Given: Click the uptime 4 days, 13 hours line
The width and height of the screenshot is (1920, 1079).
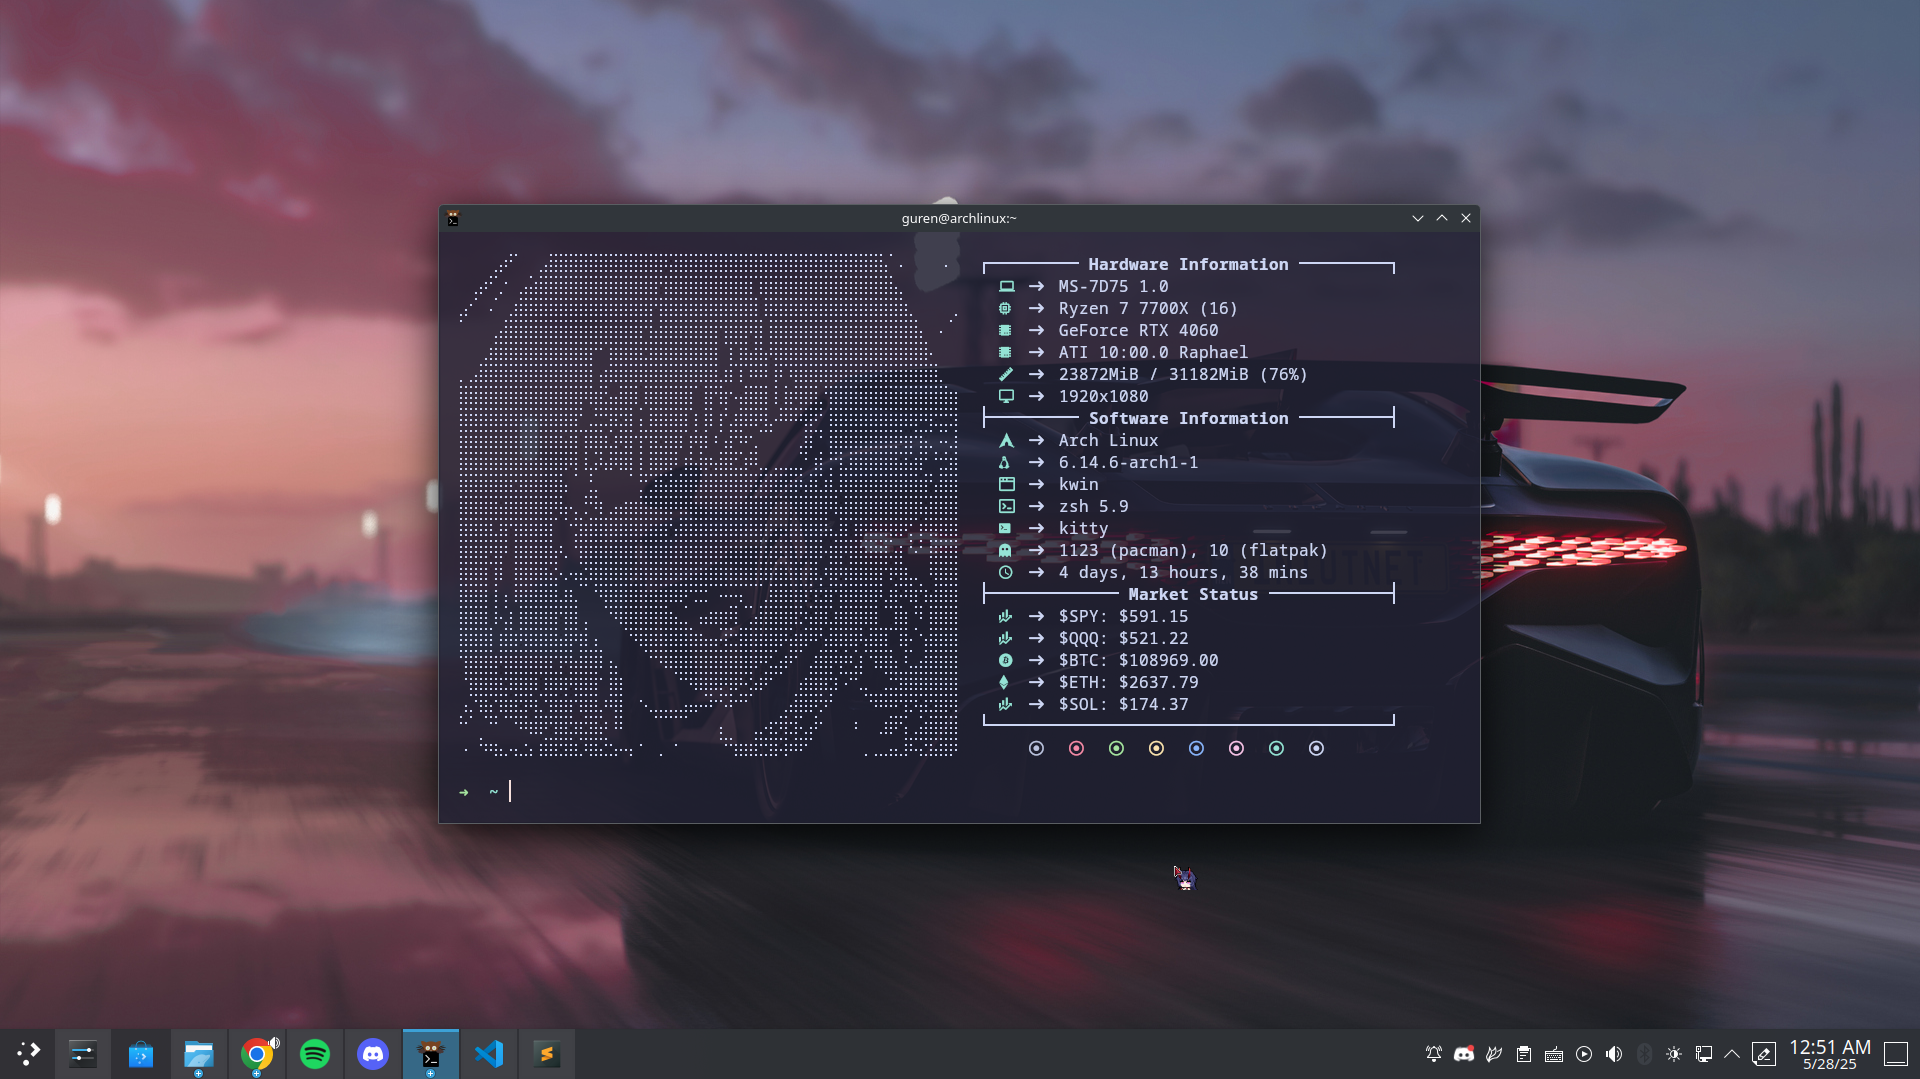Looking at the screenshot, I should 1183,572.
